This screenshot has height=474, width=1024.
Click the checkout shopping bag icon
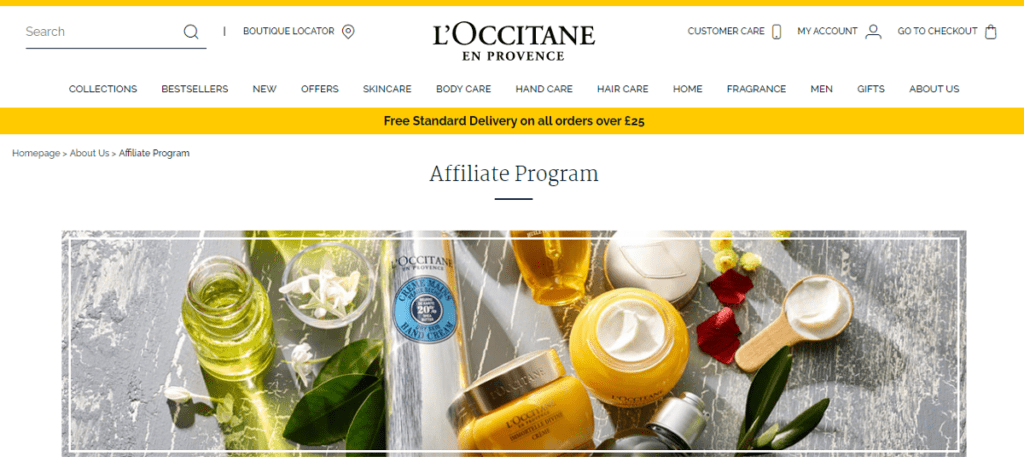point(991,31)
